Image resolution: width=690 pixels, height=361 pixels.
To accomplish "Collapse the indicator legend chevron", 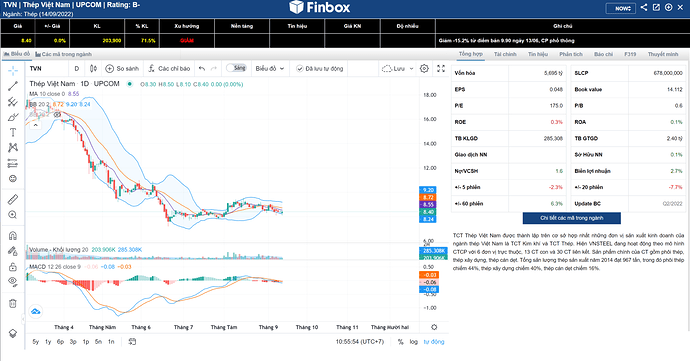I will click(x=35, y=125).
